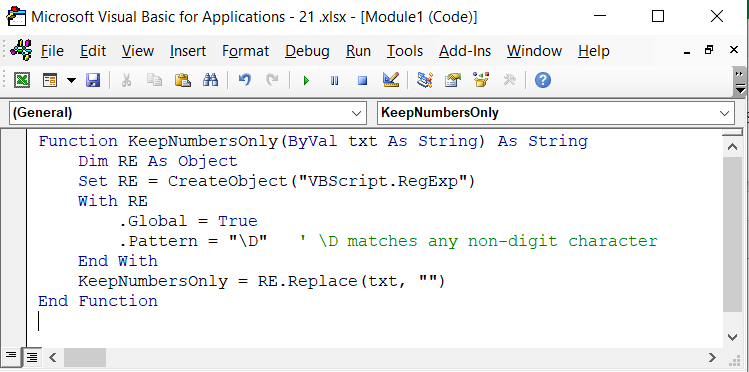This screenshot has height=372, width=749.
Task: Click the "Dim RE As Object" line
Action: pyautogui.click(x=158, y=161)
